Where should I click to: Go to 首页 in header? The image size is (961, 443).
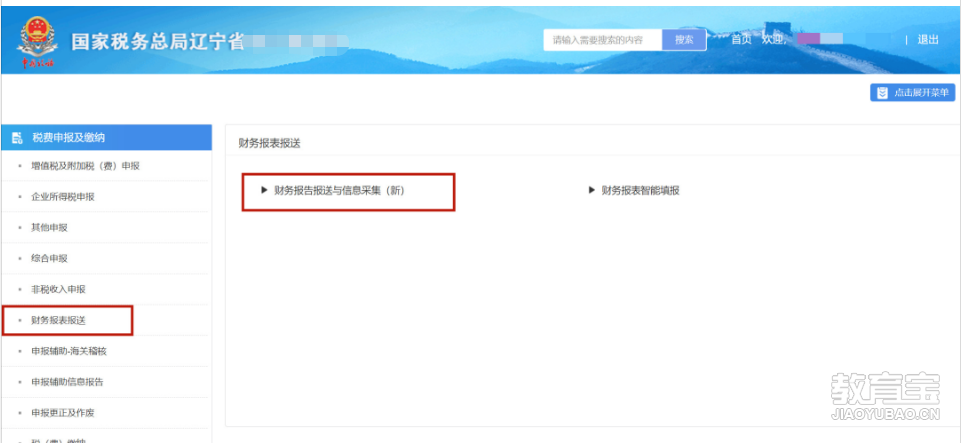click(x=741, y=40)
